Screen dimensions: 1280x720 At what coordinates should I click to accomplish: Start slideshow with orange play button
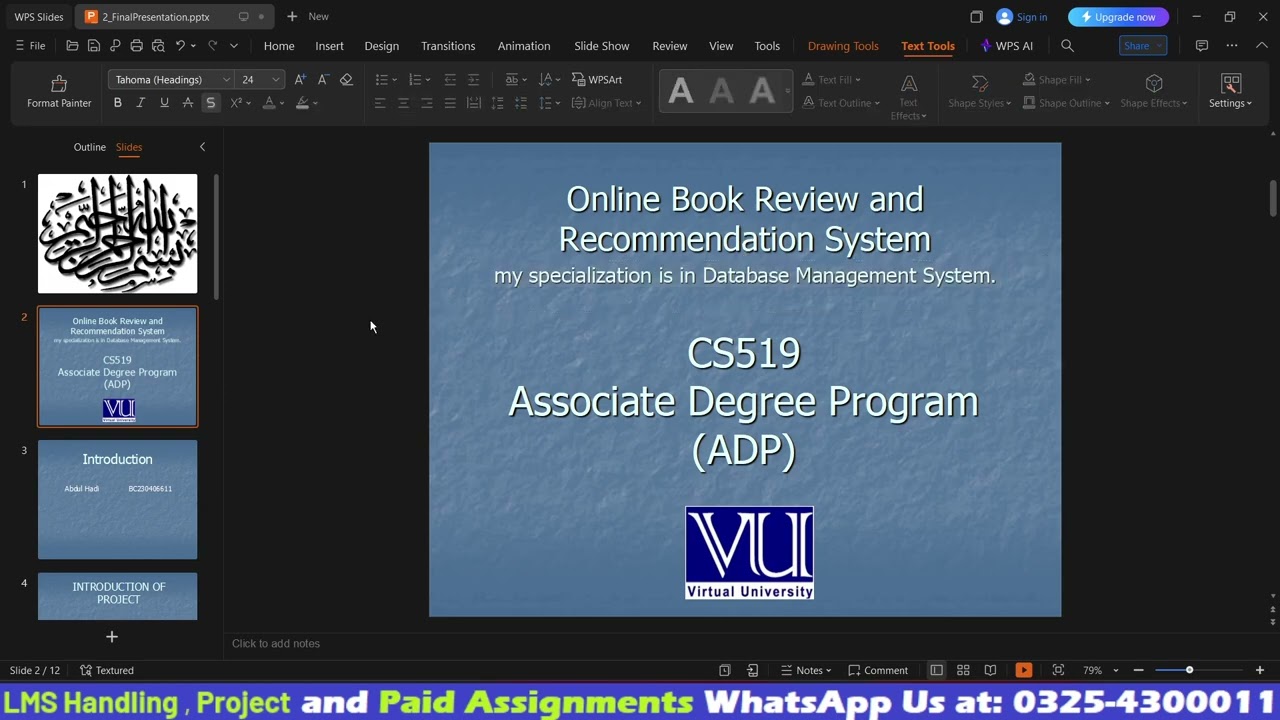1023,670
